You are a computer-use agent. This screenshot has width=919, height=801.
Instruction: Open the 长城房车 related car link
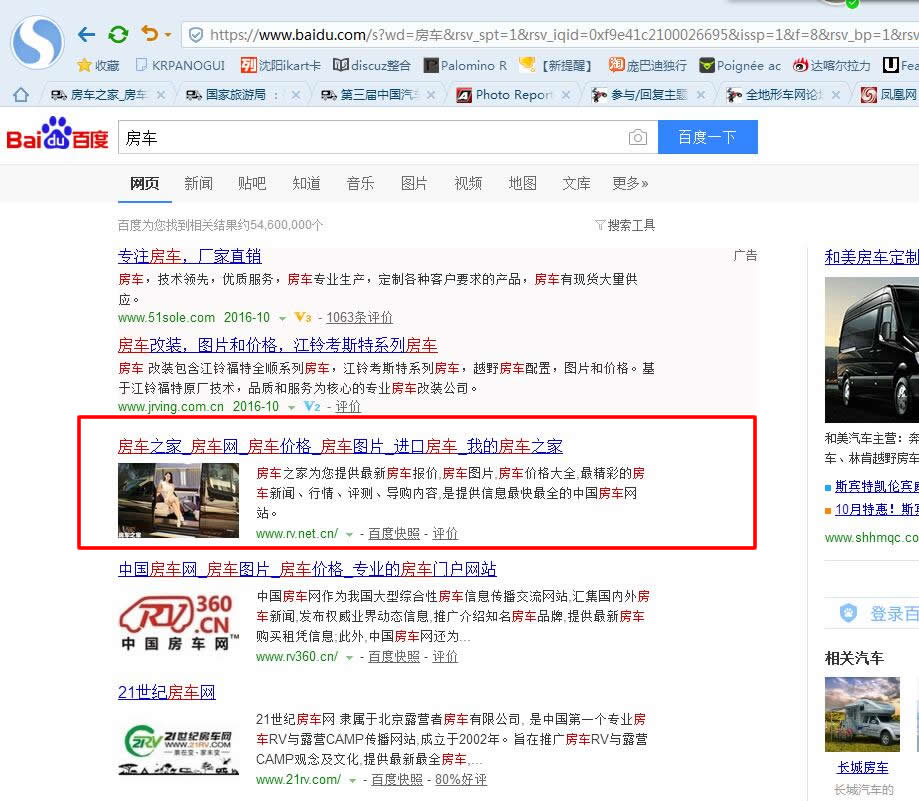click(863, 767)
